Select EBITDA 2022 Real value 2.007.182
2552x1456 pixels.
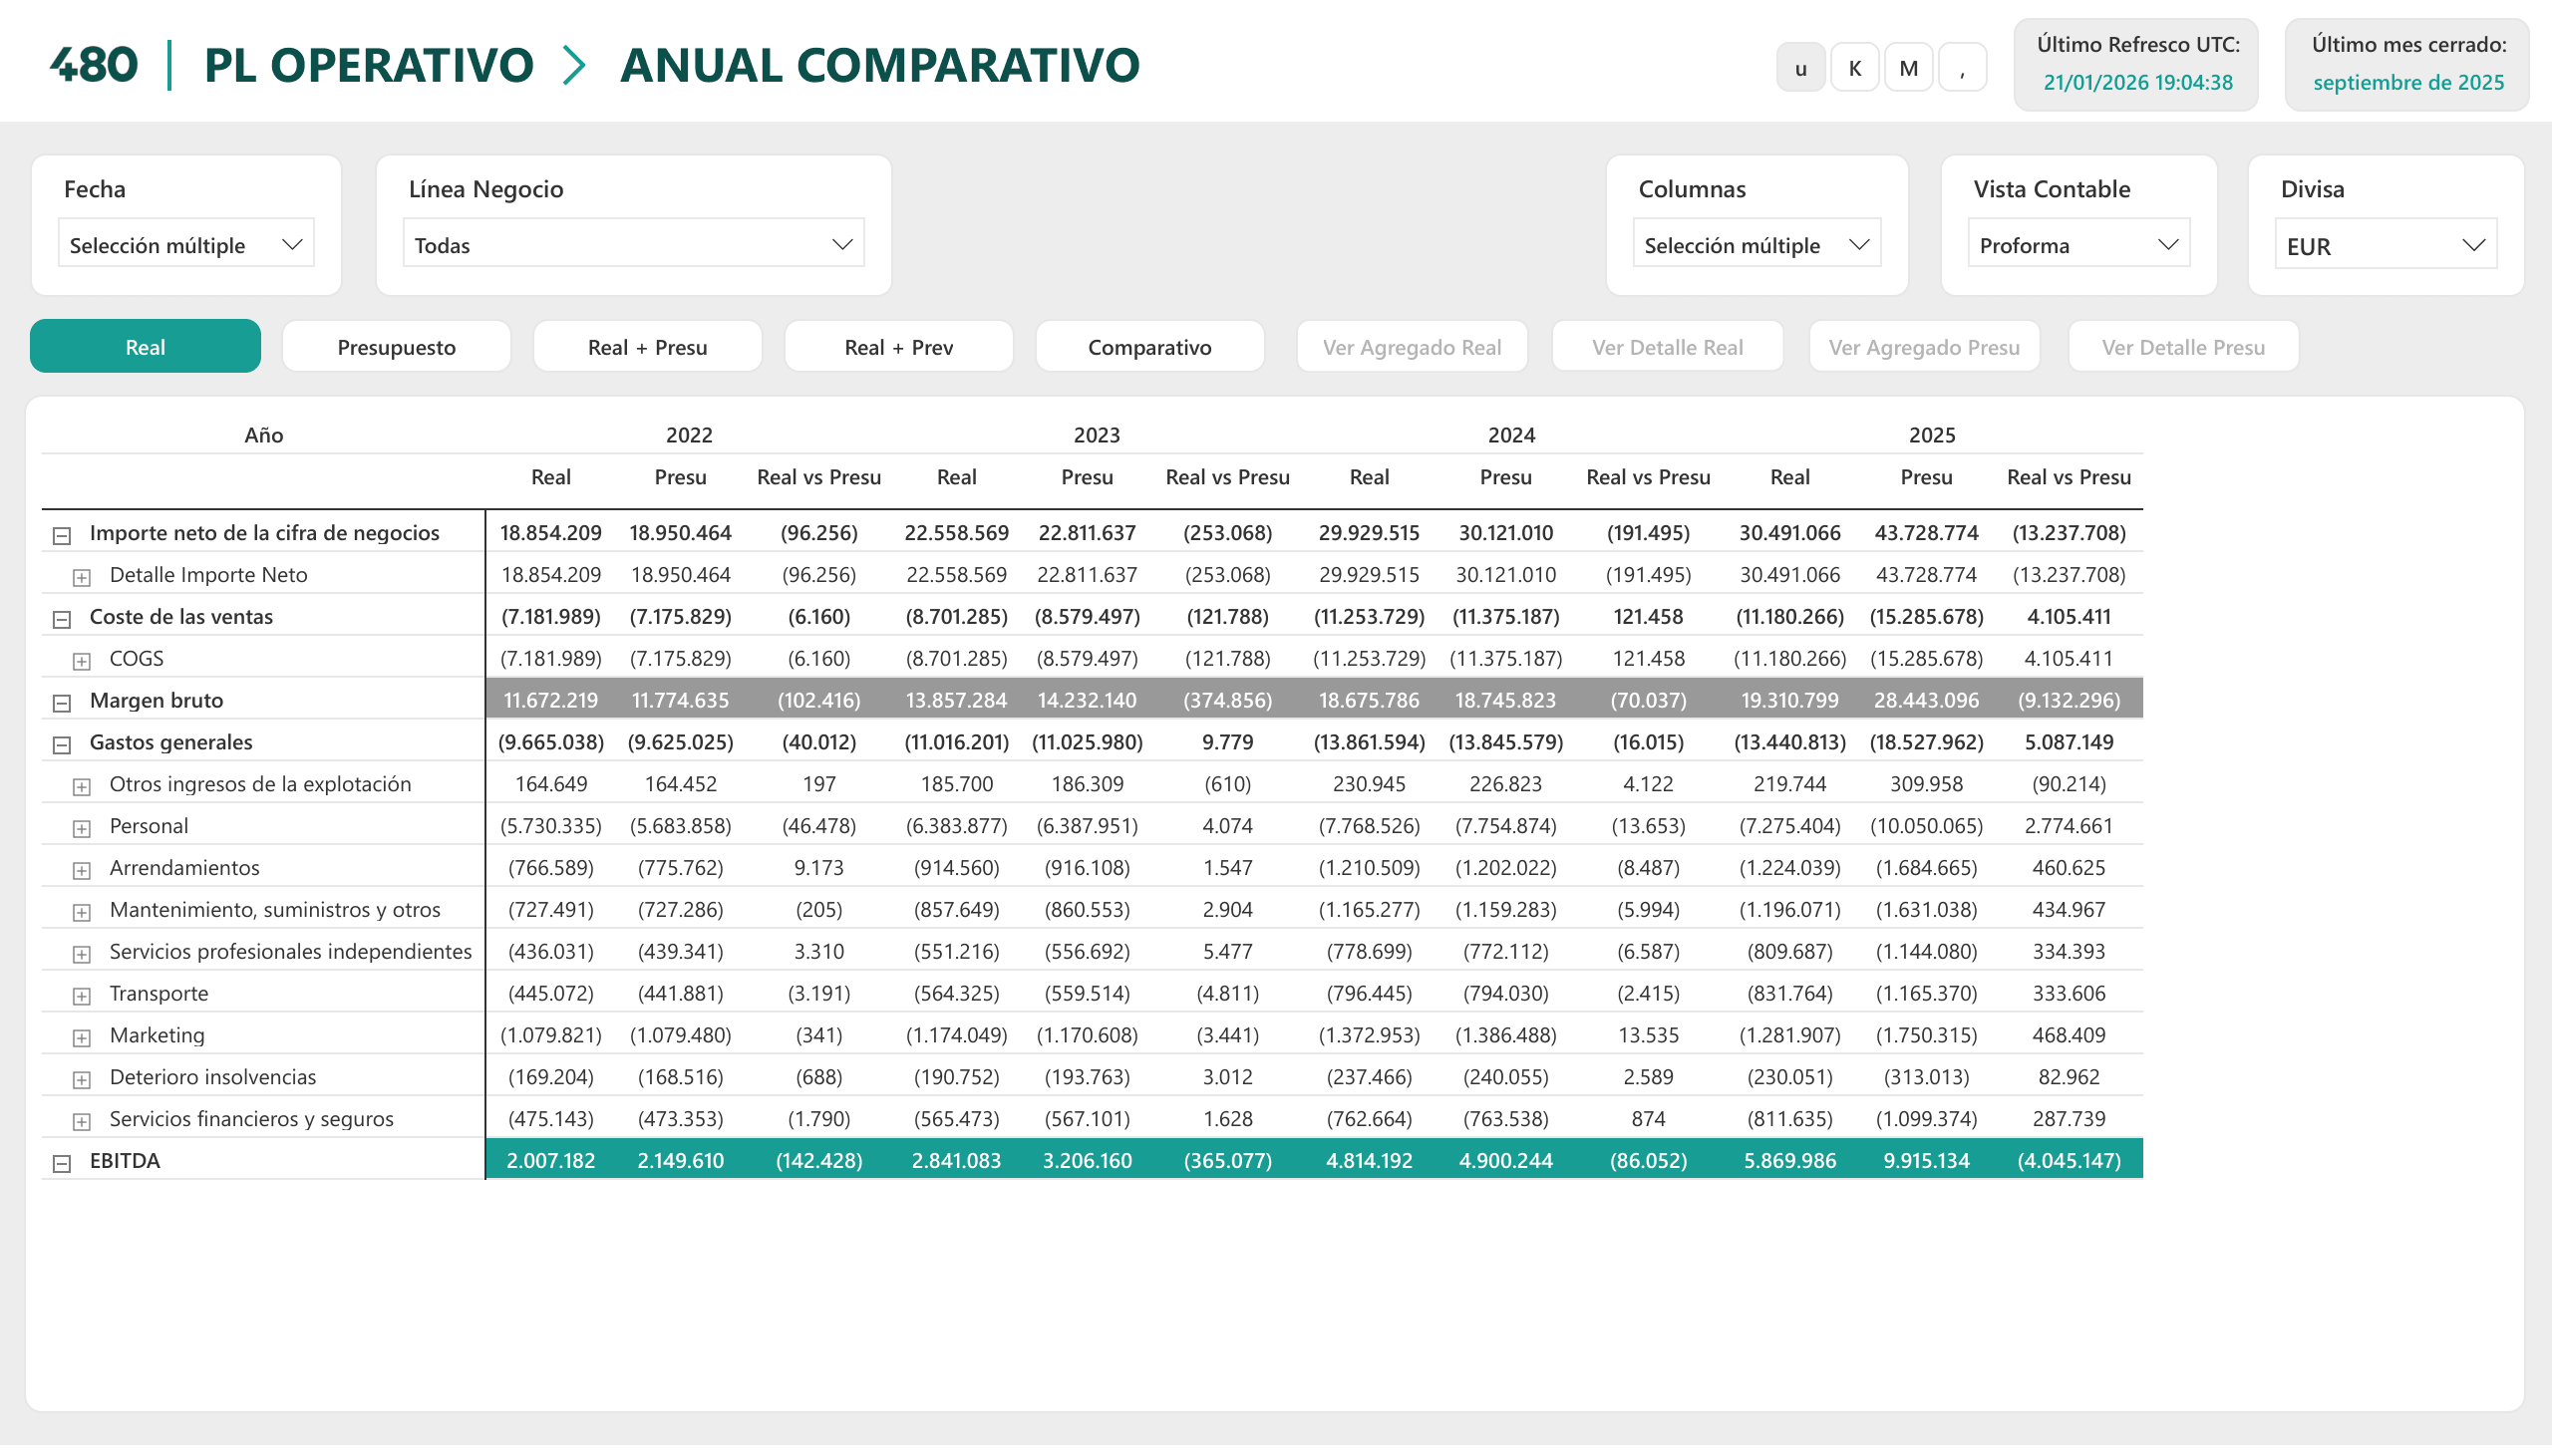[550, 1161]
